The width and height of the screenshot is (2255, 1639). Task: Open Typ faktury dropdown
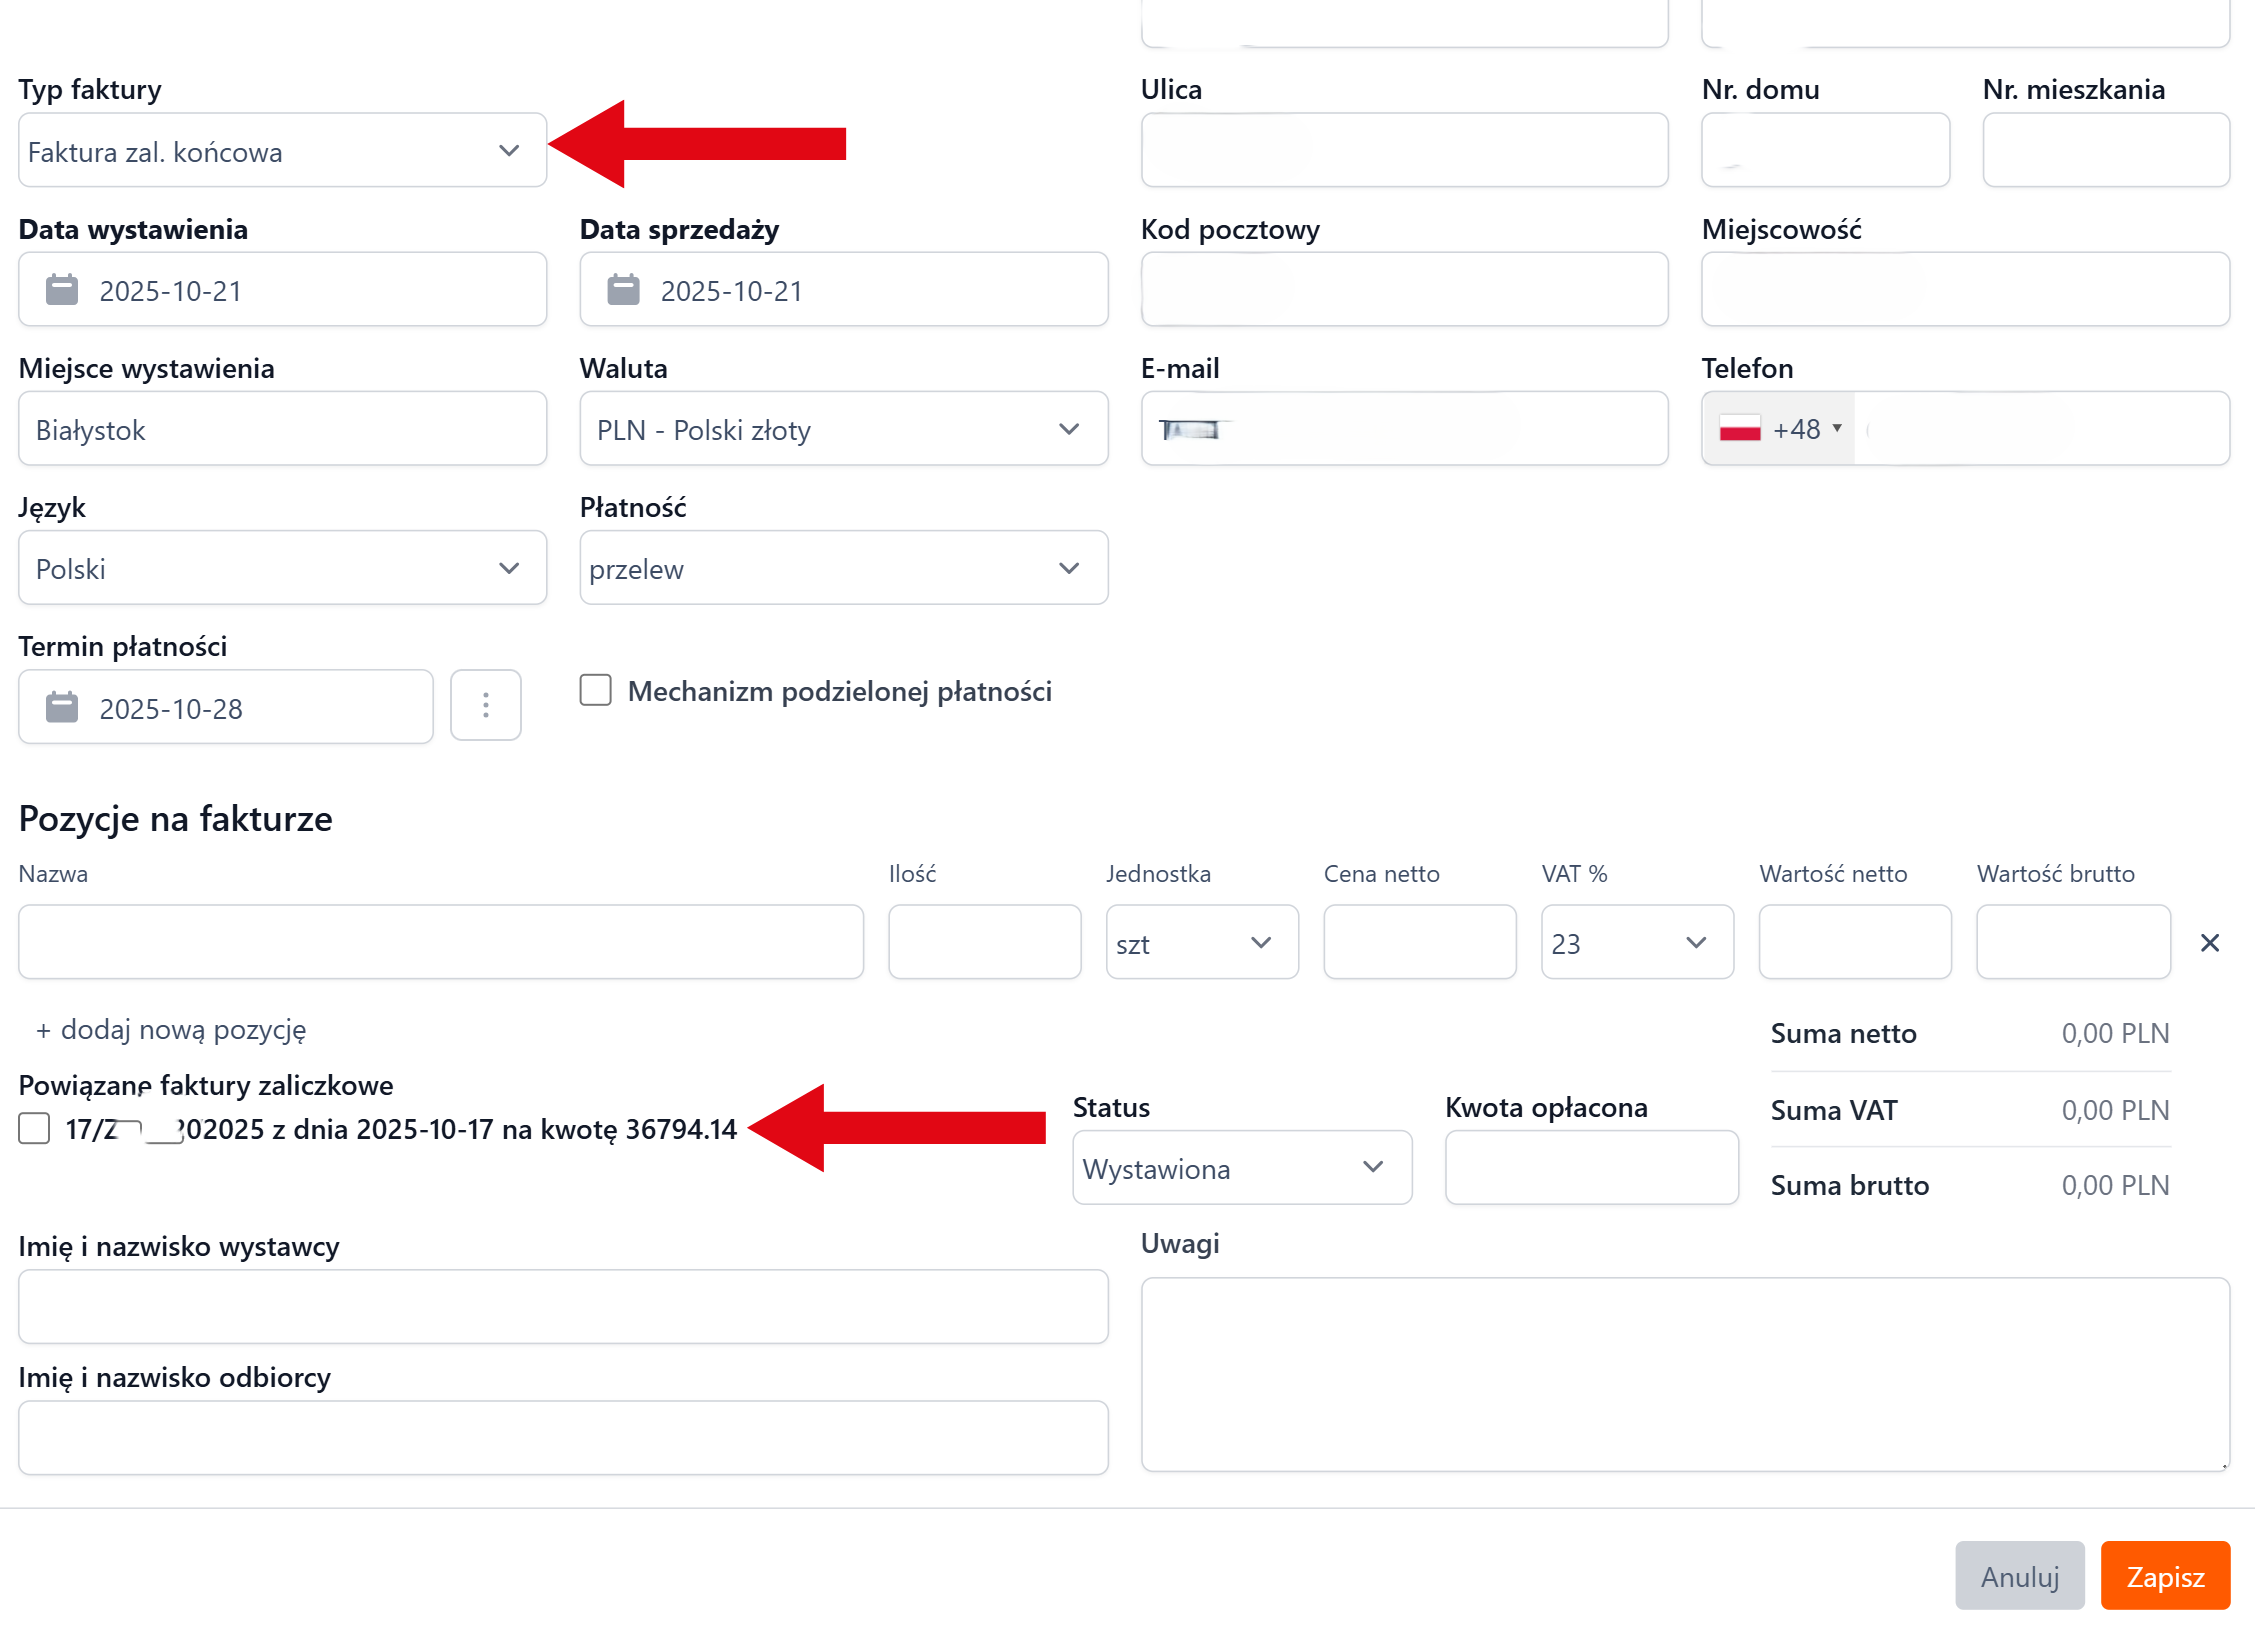(x=282, y=151)
